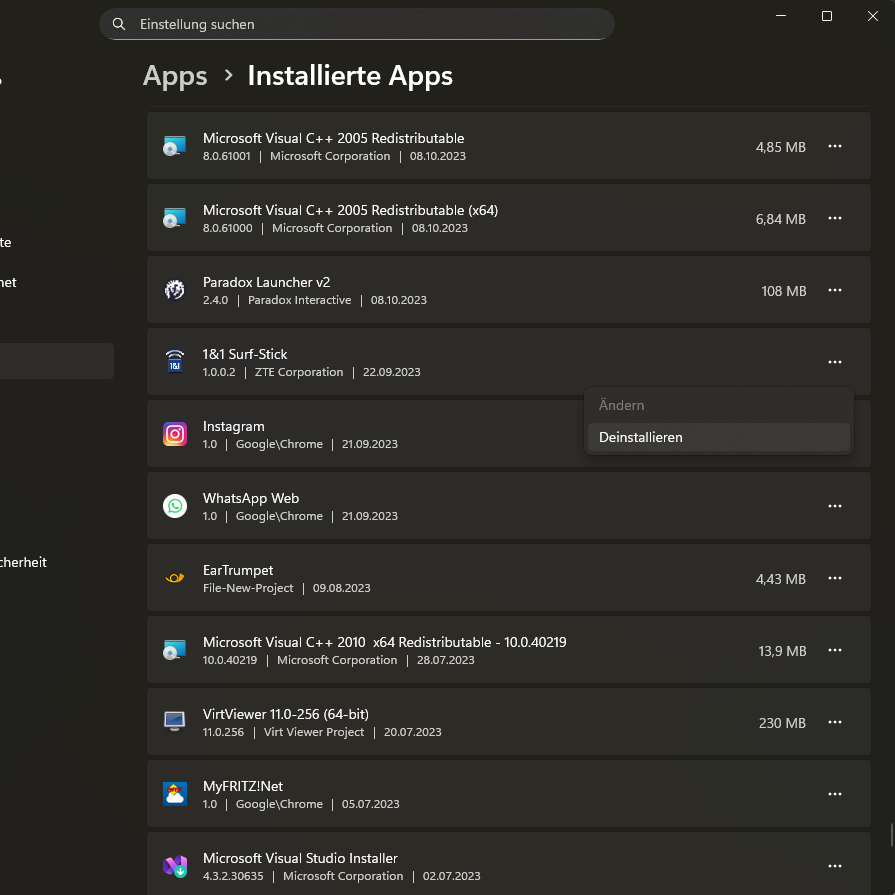Select the Installierte Apps breadcrumb label

click(349, 75)
